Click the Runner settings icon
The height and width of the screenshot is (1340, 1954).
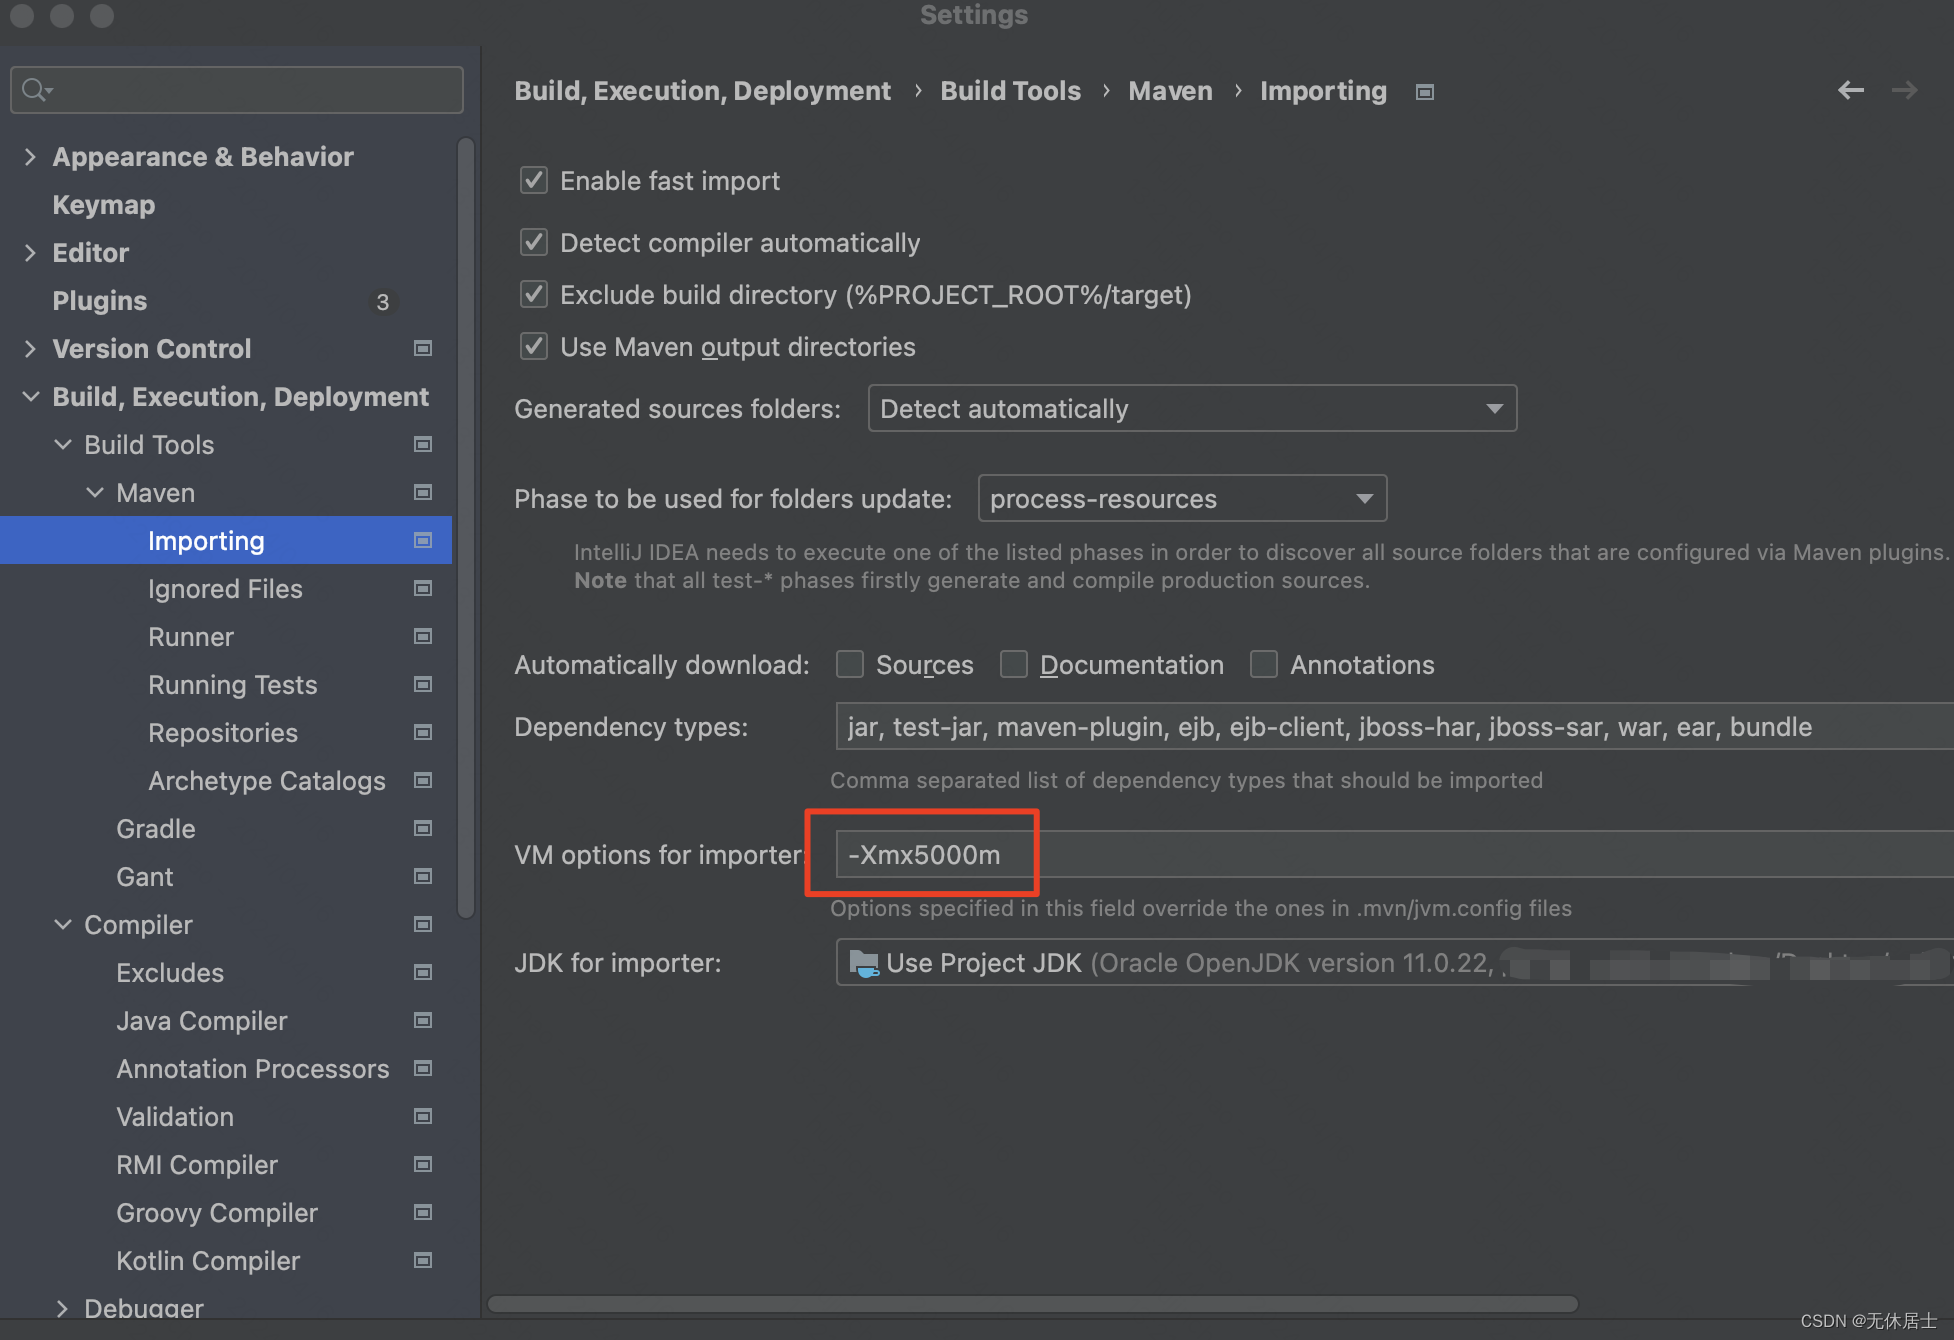coord(423,636)
